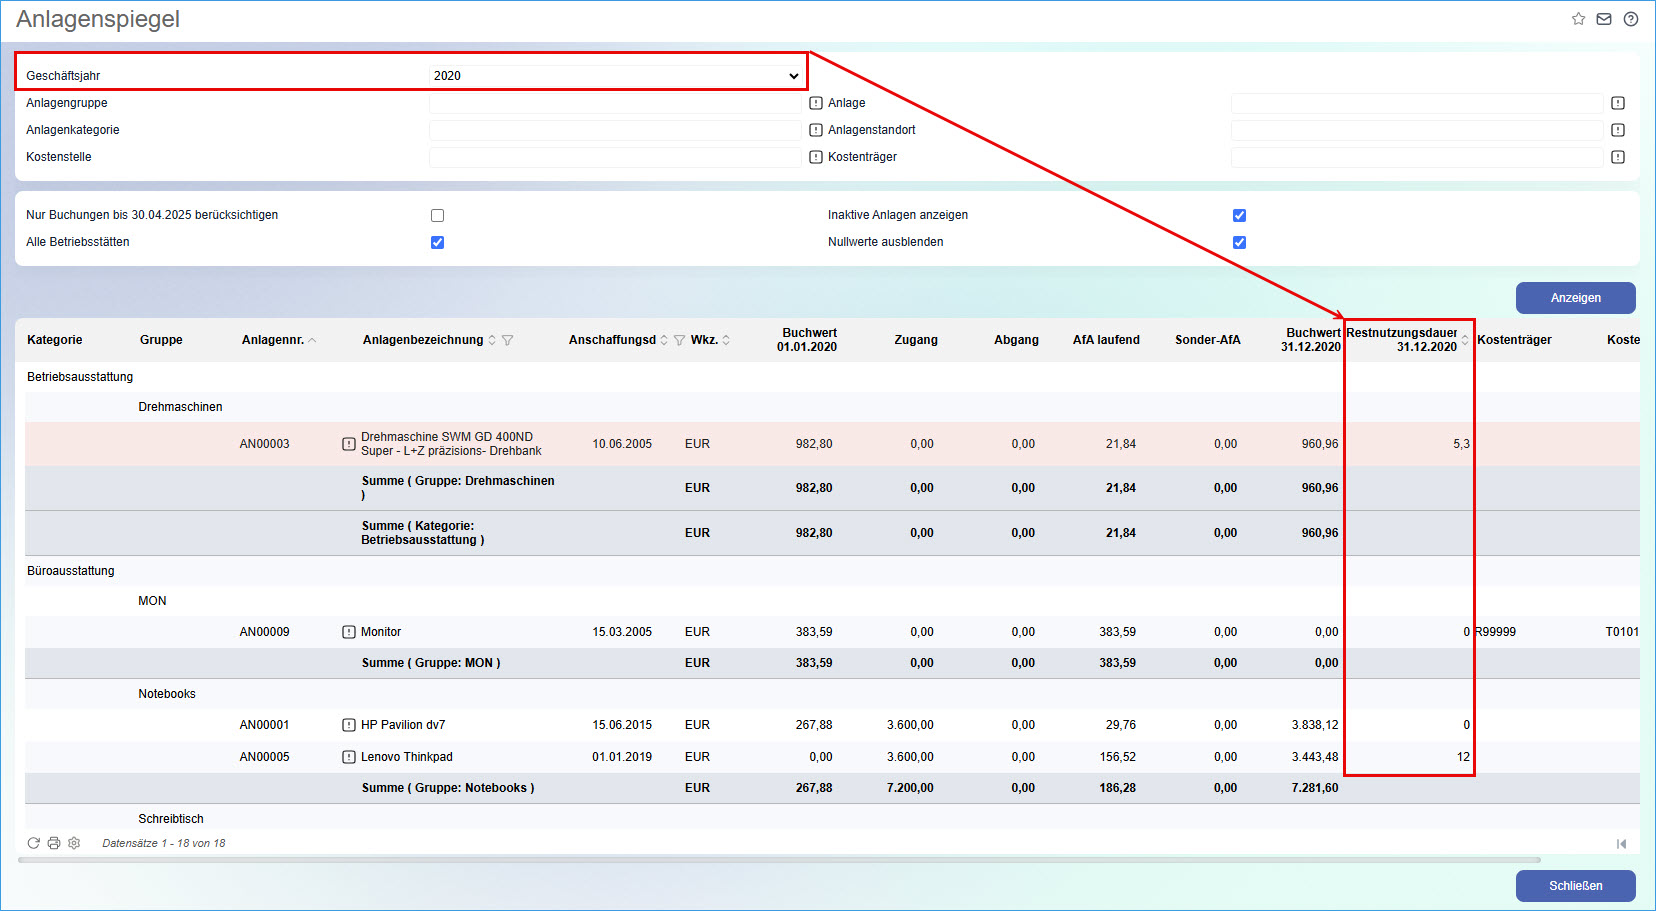Open the Geschäftsjahr 2020 dropdown
Screen dimensions: 1656x911
[615, 76]
